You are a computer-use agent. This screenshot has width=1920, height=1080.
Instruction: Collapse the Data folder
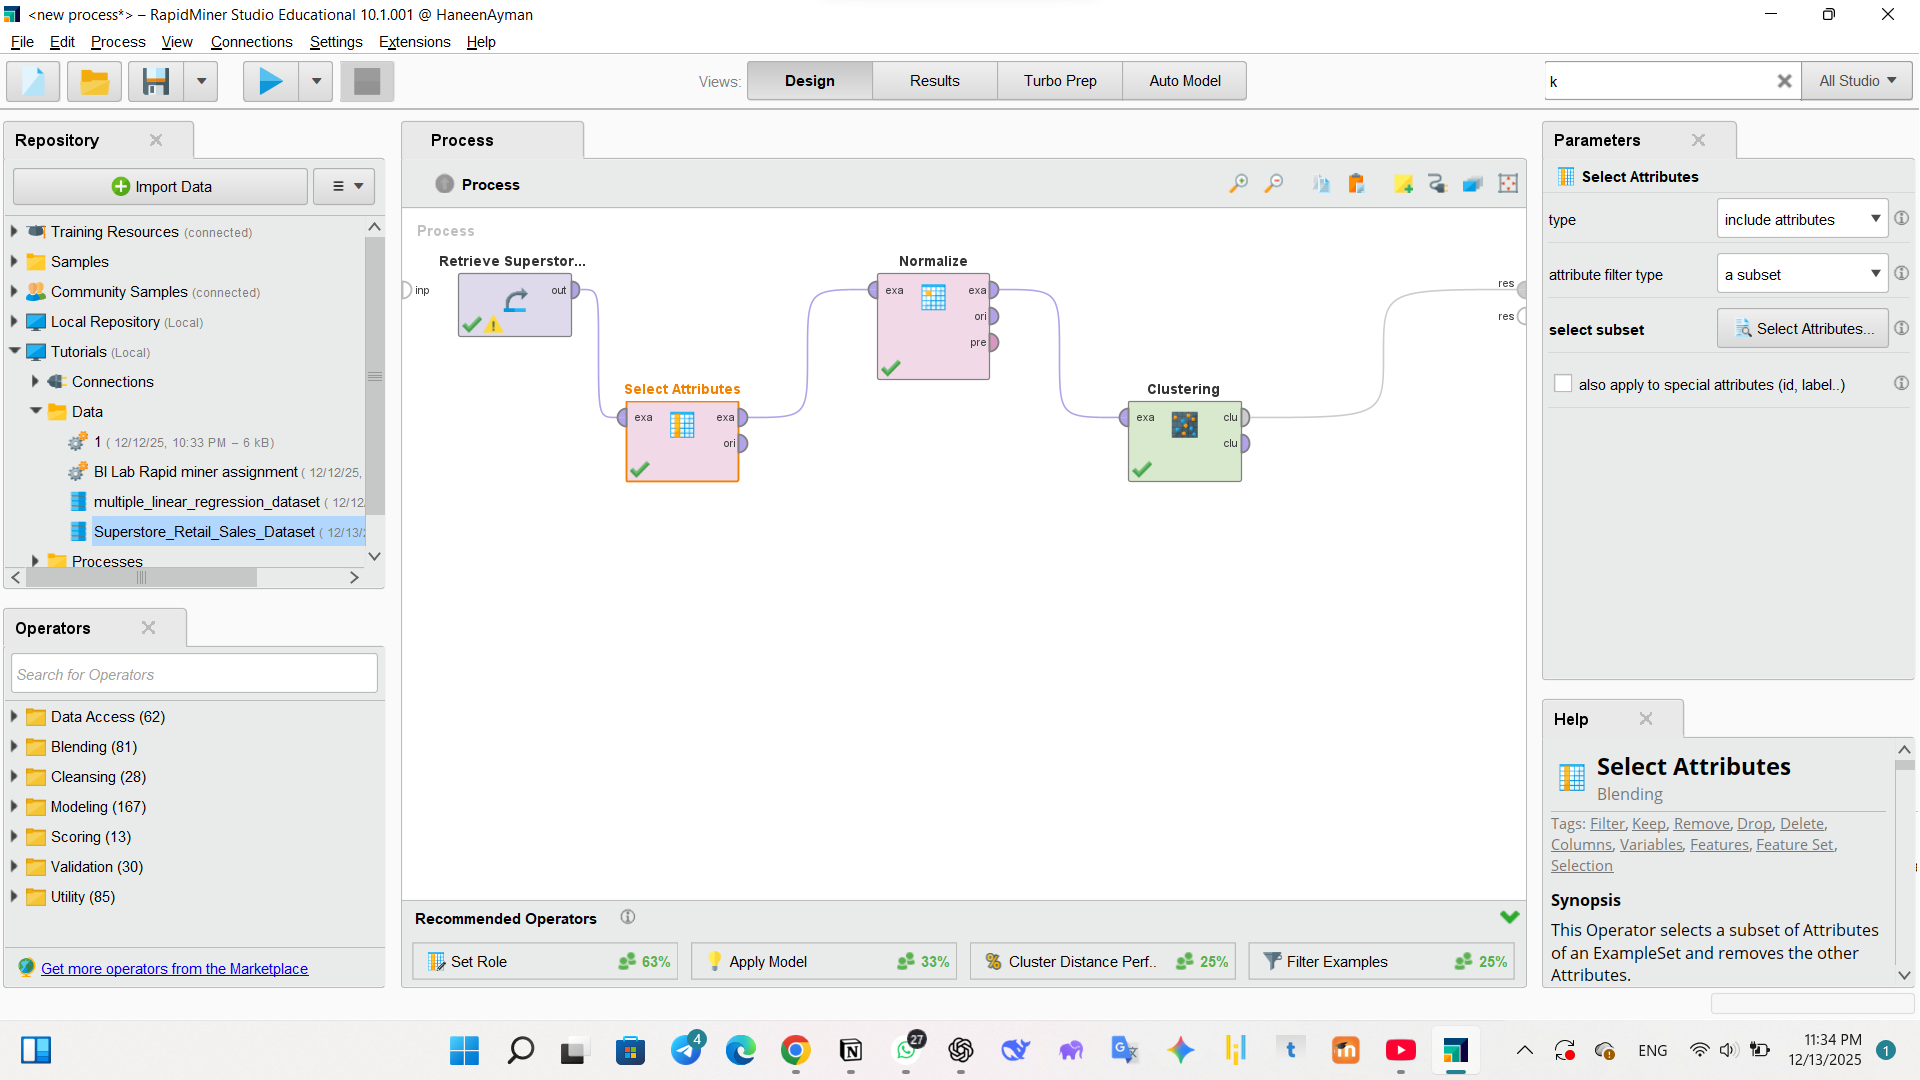tap(36, 411)
